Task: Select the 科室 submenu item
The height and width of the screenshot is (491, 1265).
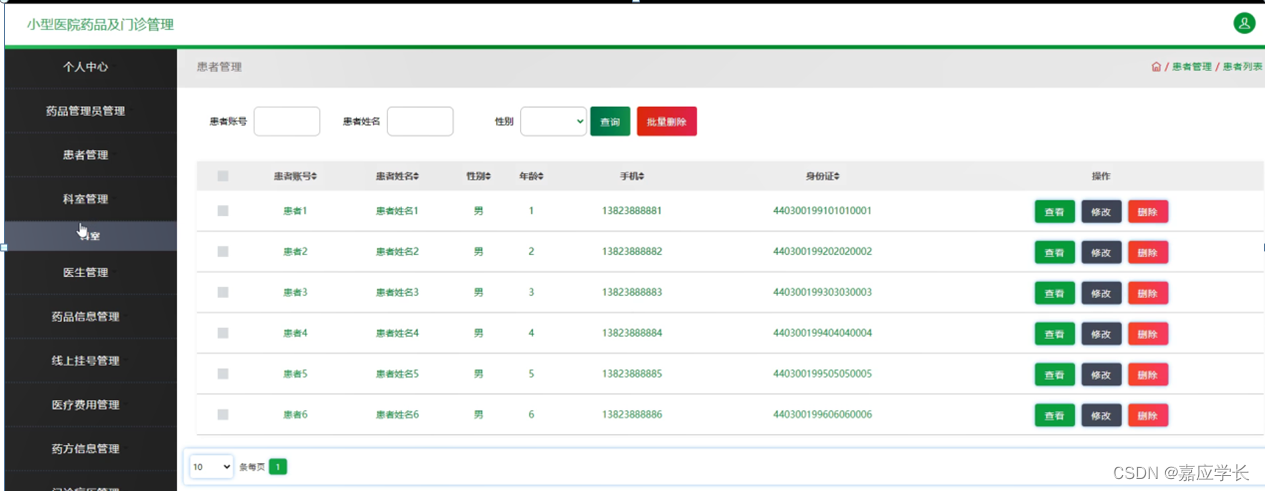Action: (91, 236)
